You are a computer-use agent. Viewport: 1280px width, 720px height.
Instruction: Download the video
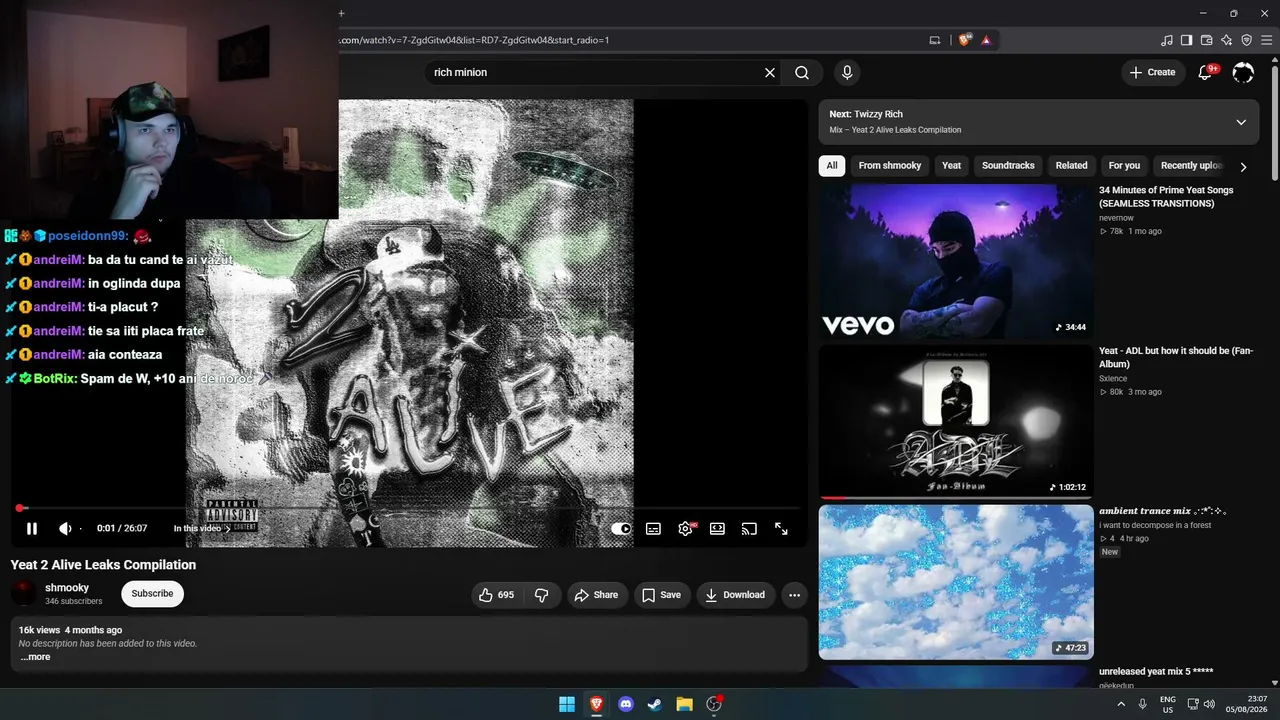pos(735,595)
